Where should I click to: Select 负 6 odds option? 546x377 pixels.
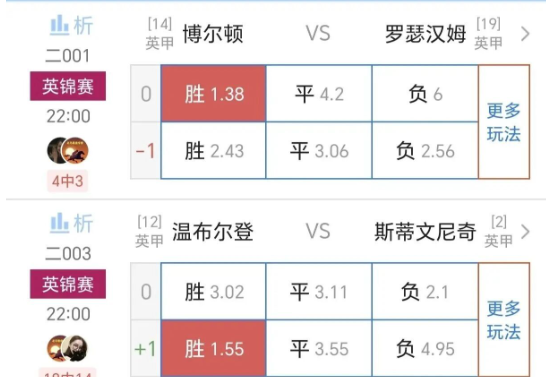click(425, 94)
